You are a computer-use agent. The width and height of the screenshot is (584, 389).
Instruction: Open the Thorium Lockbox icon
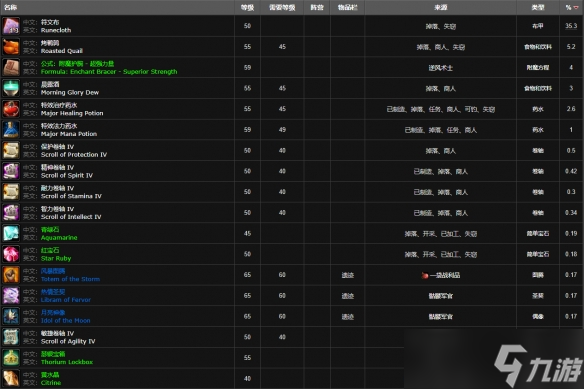11,358
